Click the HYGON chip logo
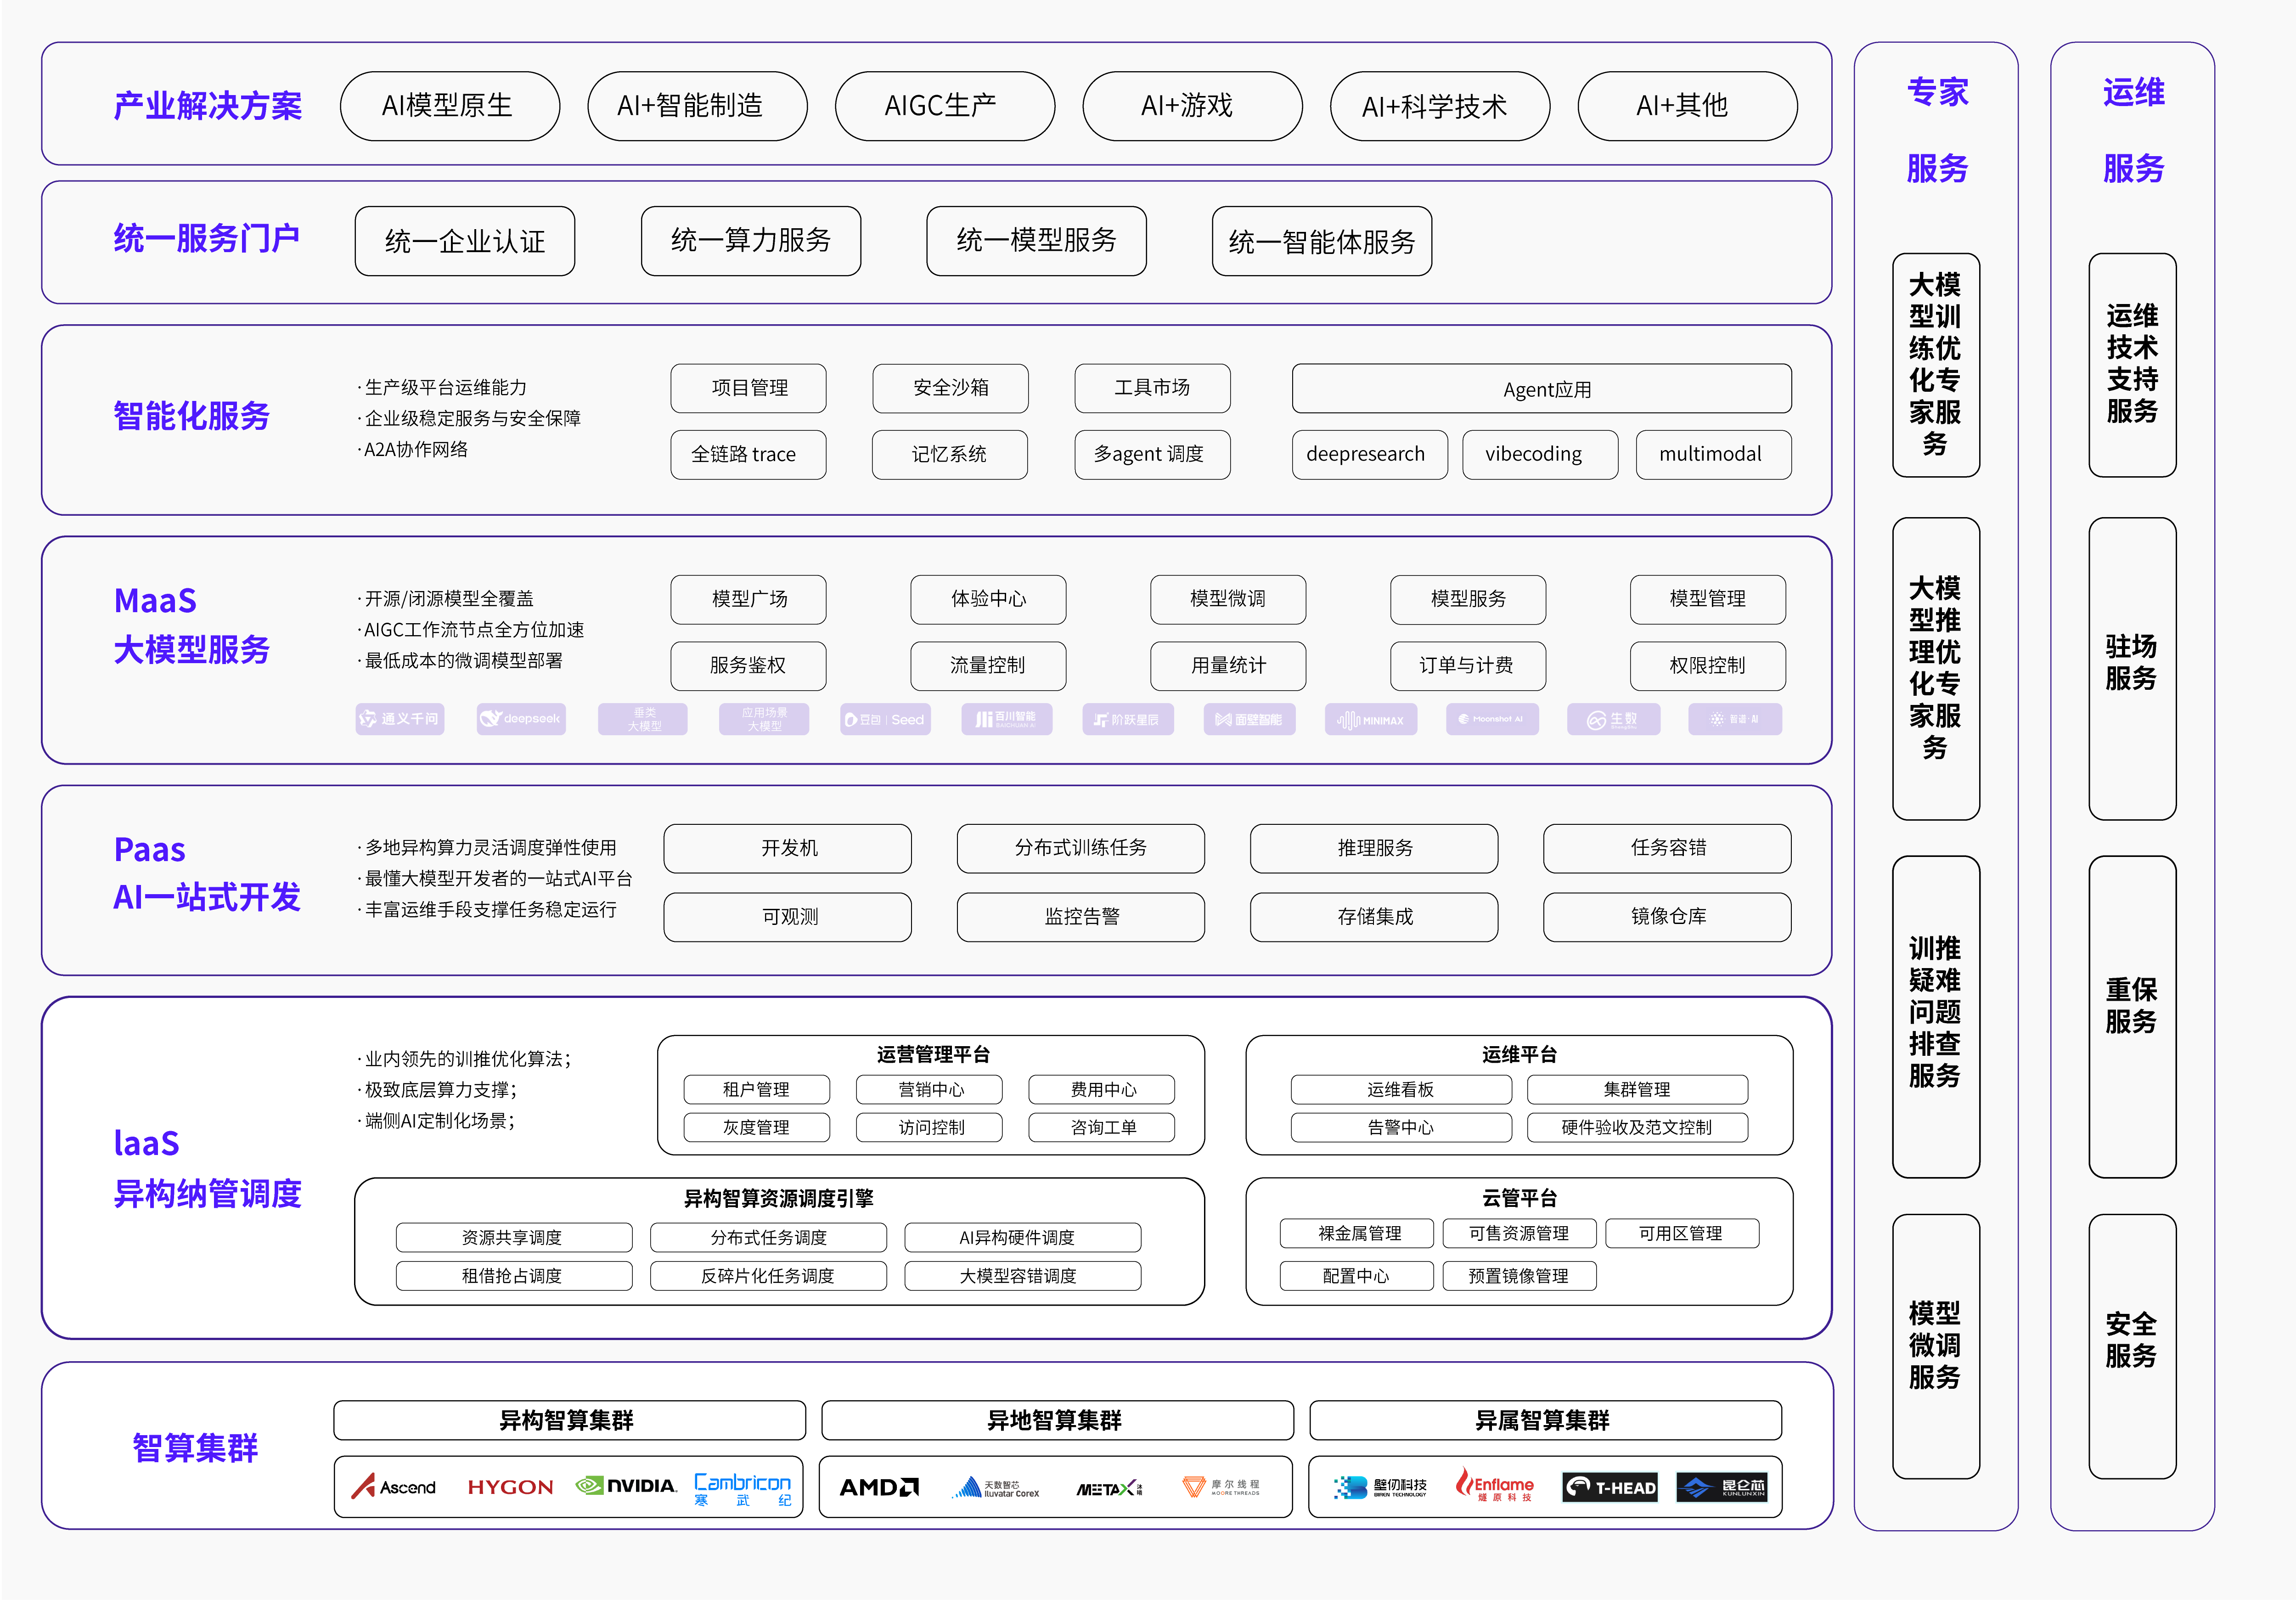Screen dimensions: 2296x1600 (510, 1487)
